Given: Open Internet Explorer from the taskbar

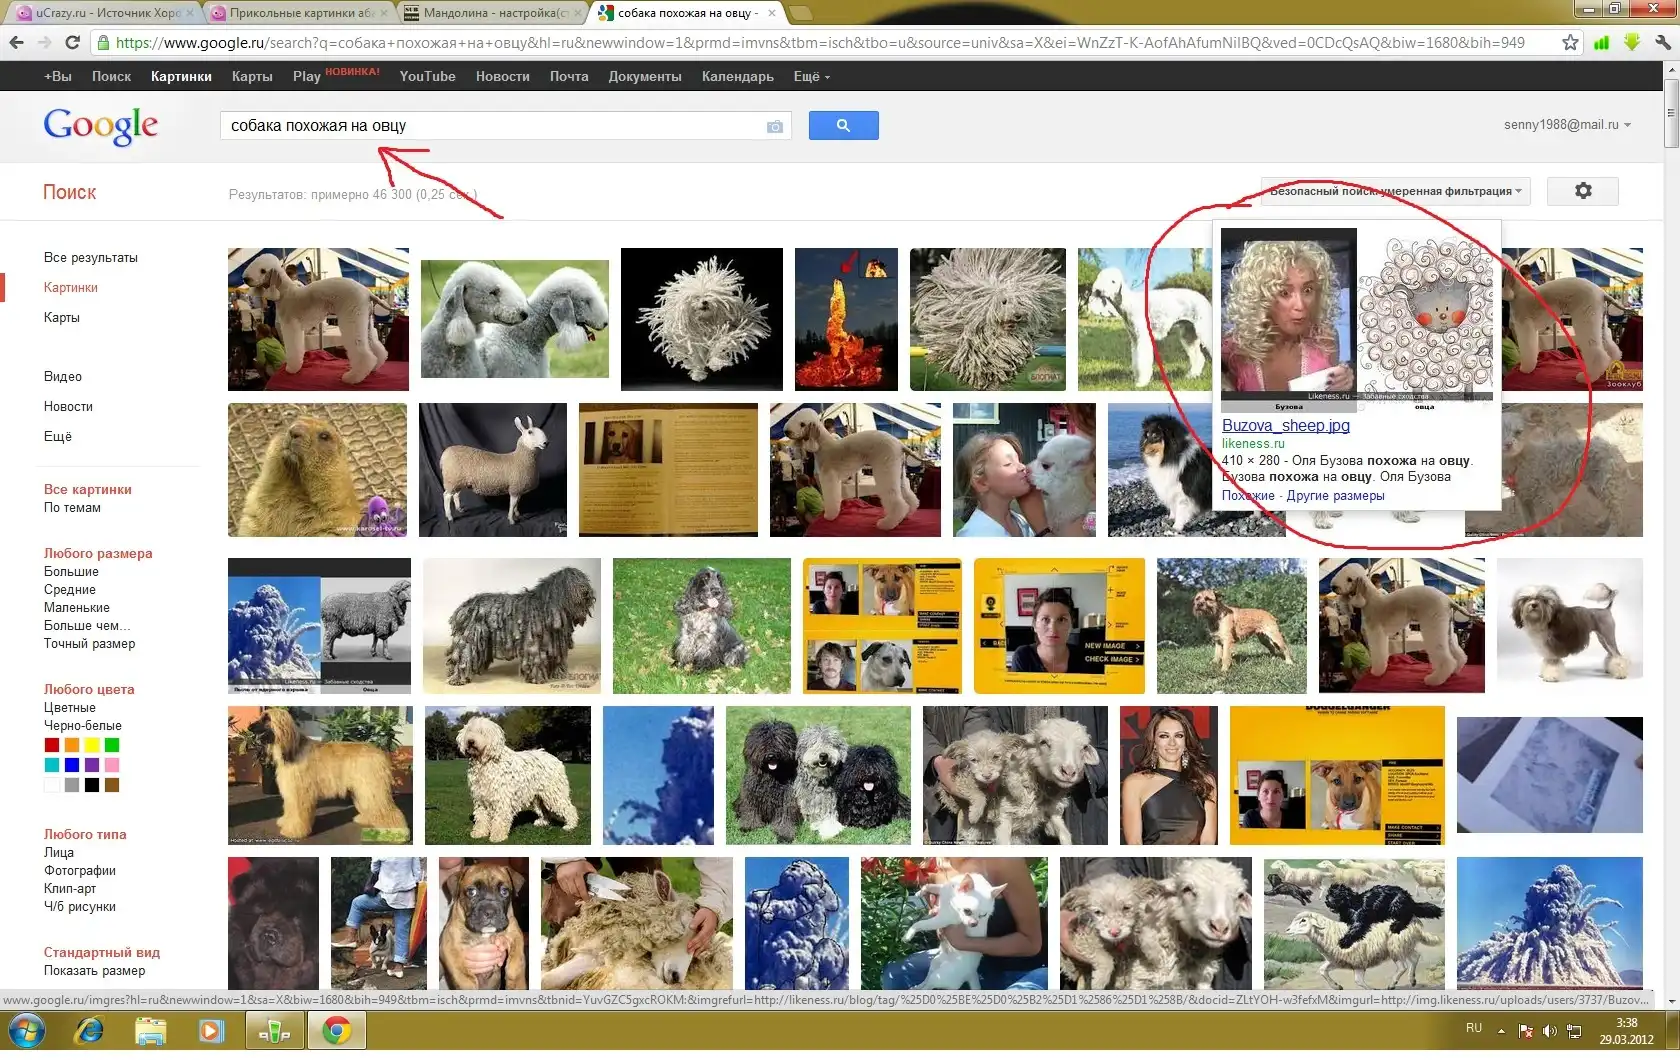Looking at the screenshot, I should [x=90, y=1030].
